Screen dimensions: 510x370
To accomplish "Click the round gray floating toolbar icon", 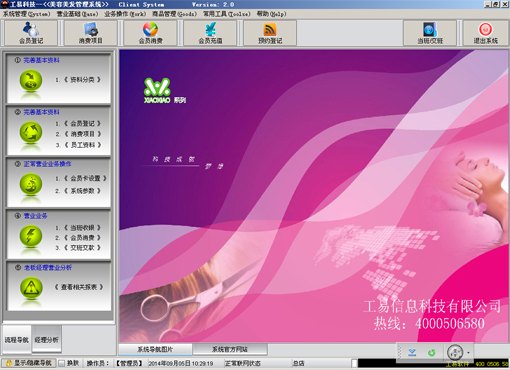I will (455, 352).
